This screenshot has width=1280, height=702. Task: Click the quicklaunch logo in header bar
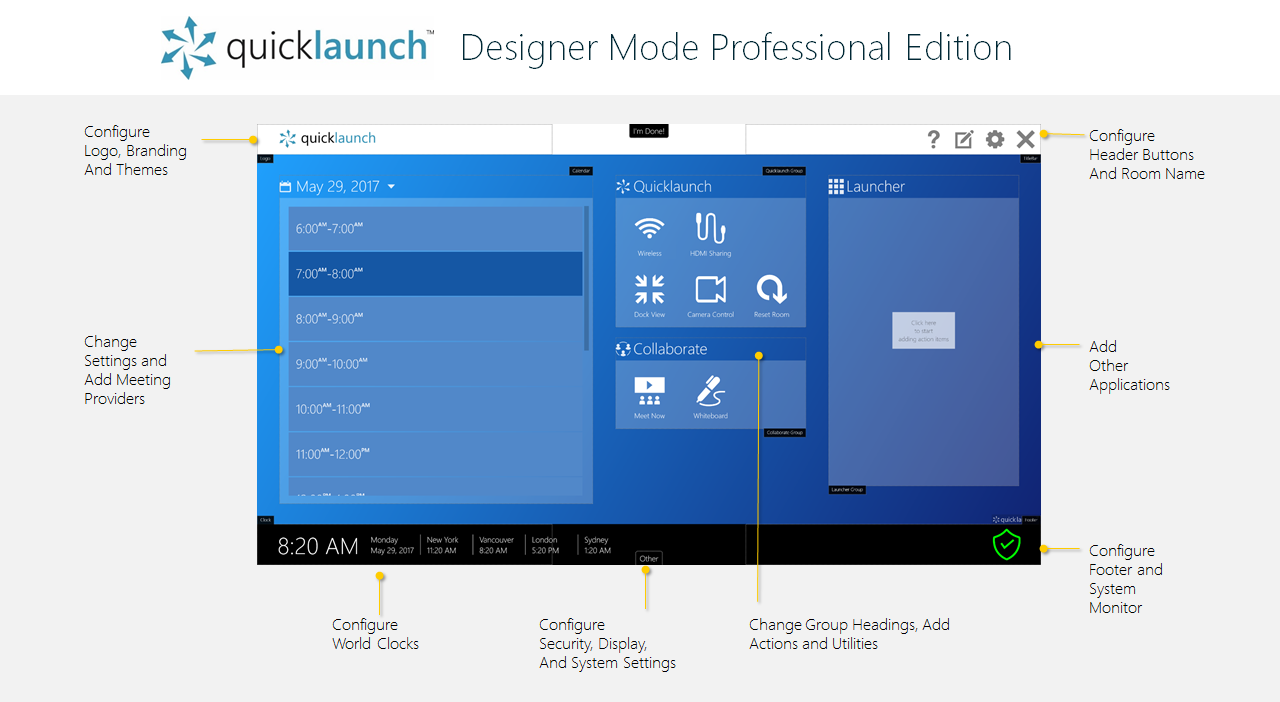coord(327,139)
